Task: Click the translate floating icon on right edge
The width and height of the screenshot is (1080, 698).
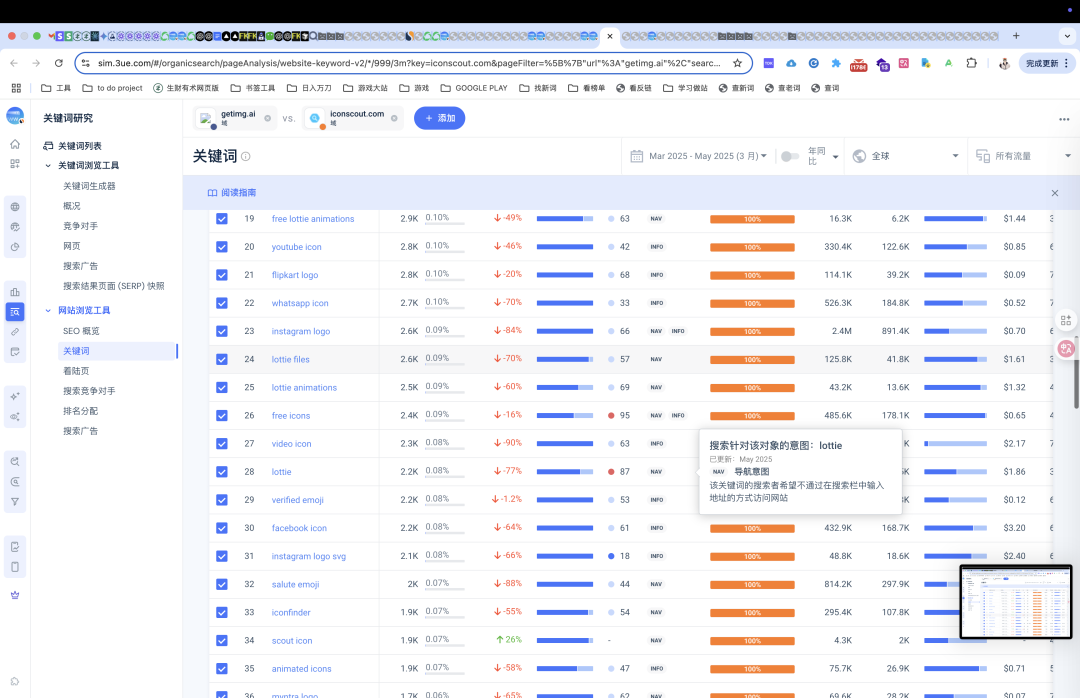Action: pyautogui.click(x=1066, y=349)
